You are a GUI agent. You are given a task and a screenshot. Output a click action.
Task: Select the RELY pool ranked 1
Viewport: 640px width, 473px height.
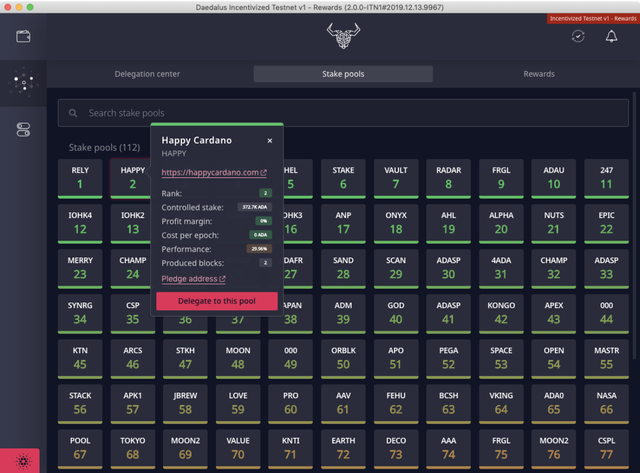(80, 179)
